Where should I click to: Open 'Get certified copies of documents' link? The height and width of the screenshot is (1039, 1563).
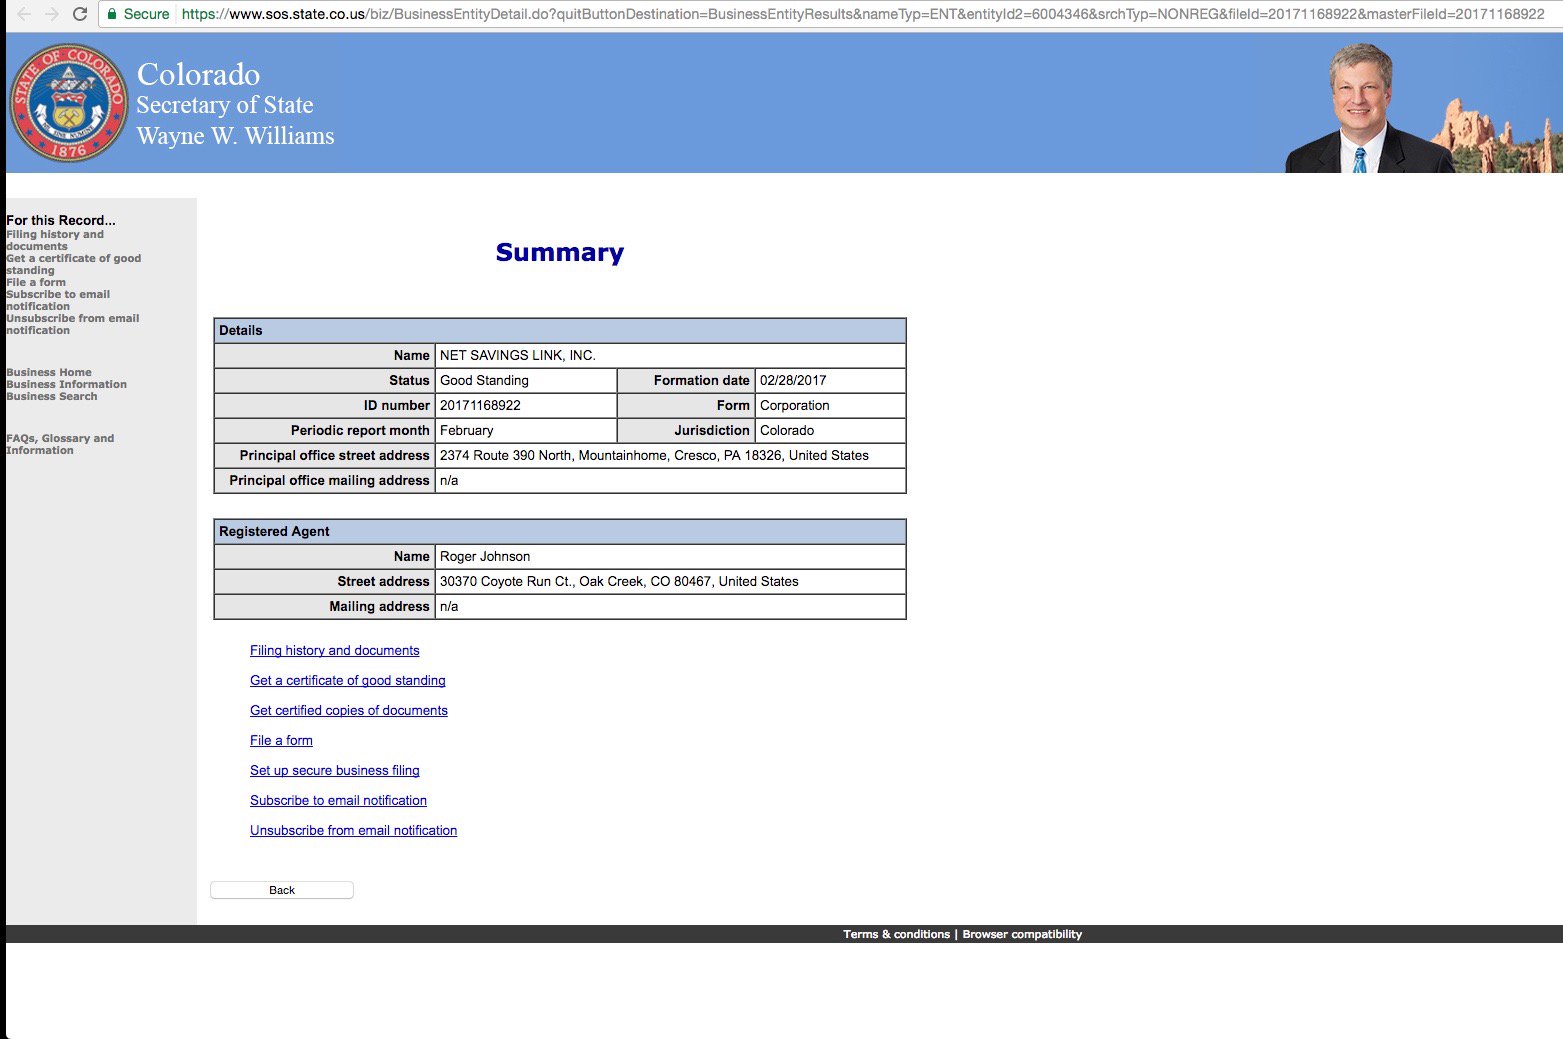(x=349, y=710)
